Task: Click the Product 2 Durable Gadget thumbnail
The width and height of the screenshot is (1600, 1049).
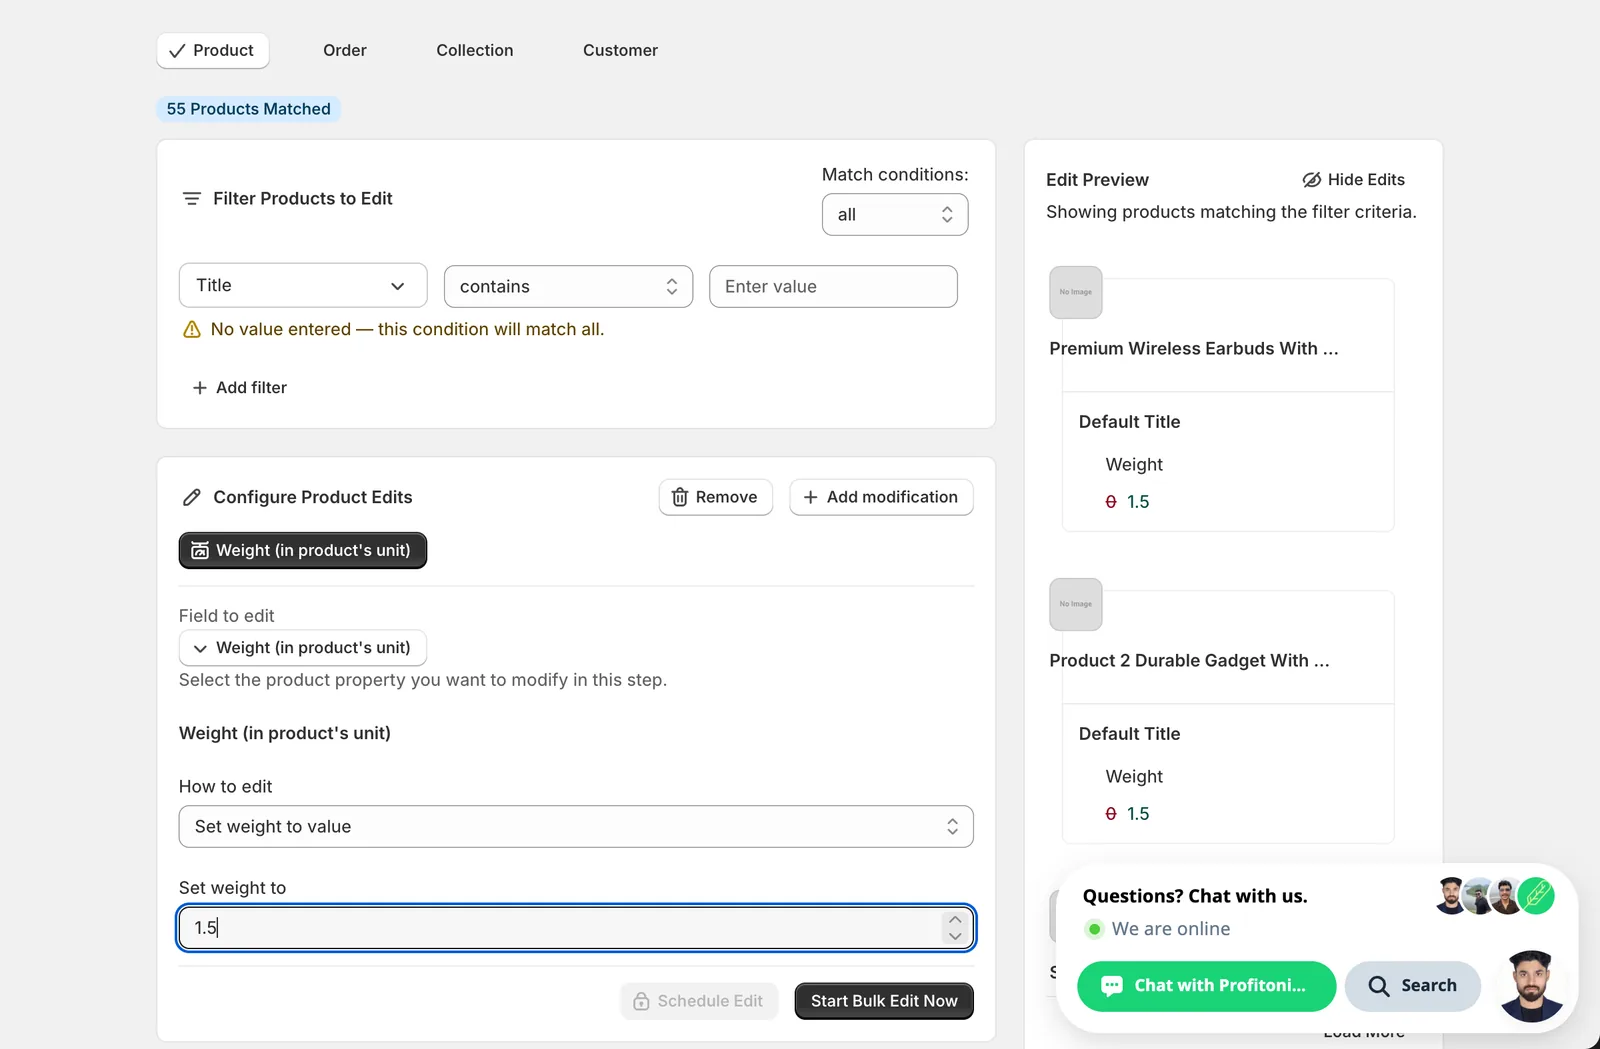Action: [1076, 605]
